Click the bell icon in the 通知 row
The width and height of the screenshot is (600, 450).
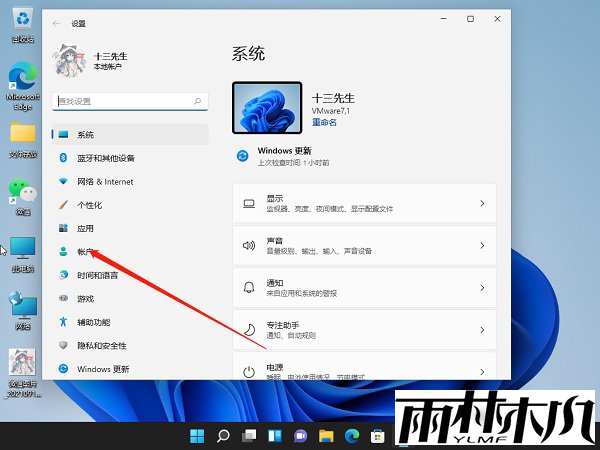coord(249,287)
